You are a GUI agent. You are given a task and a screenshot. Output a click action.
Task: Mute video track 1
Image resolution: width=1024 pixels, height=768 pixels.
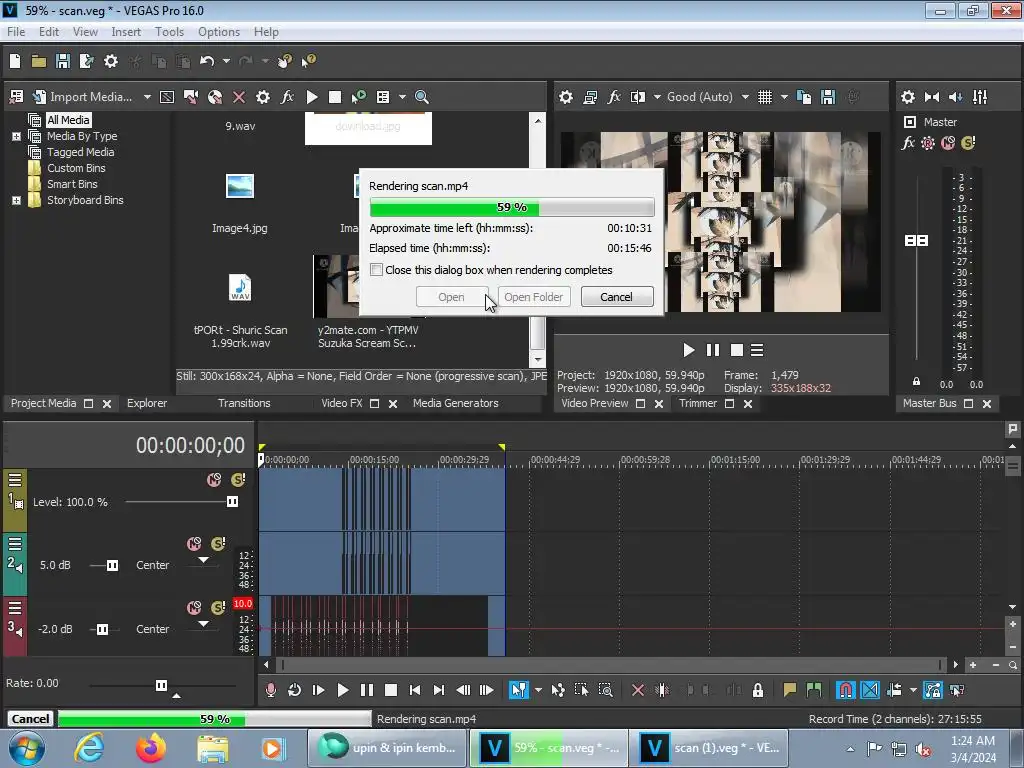point(213,480)
